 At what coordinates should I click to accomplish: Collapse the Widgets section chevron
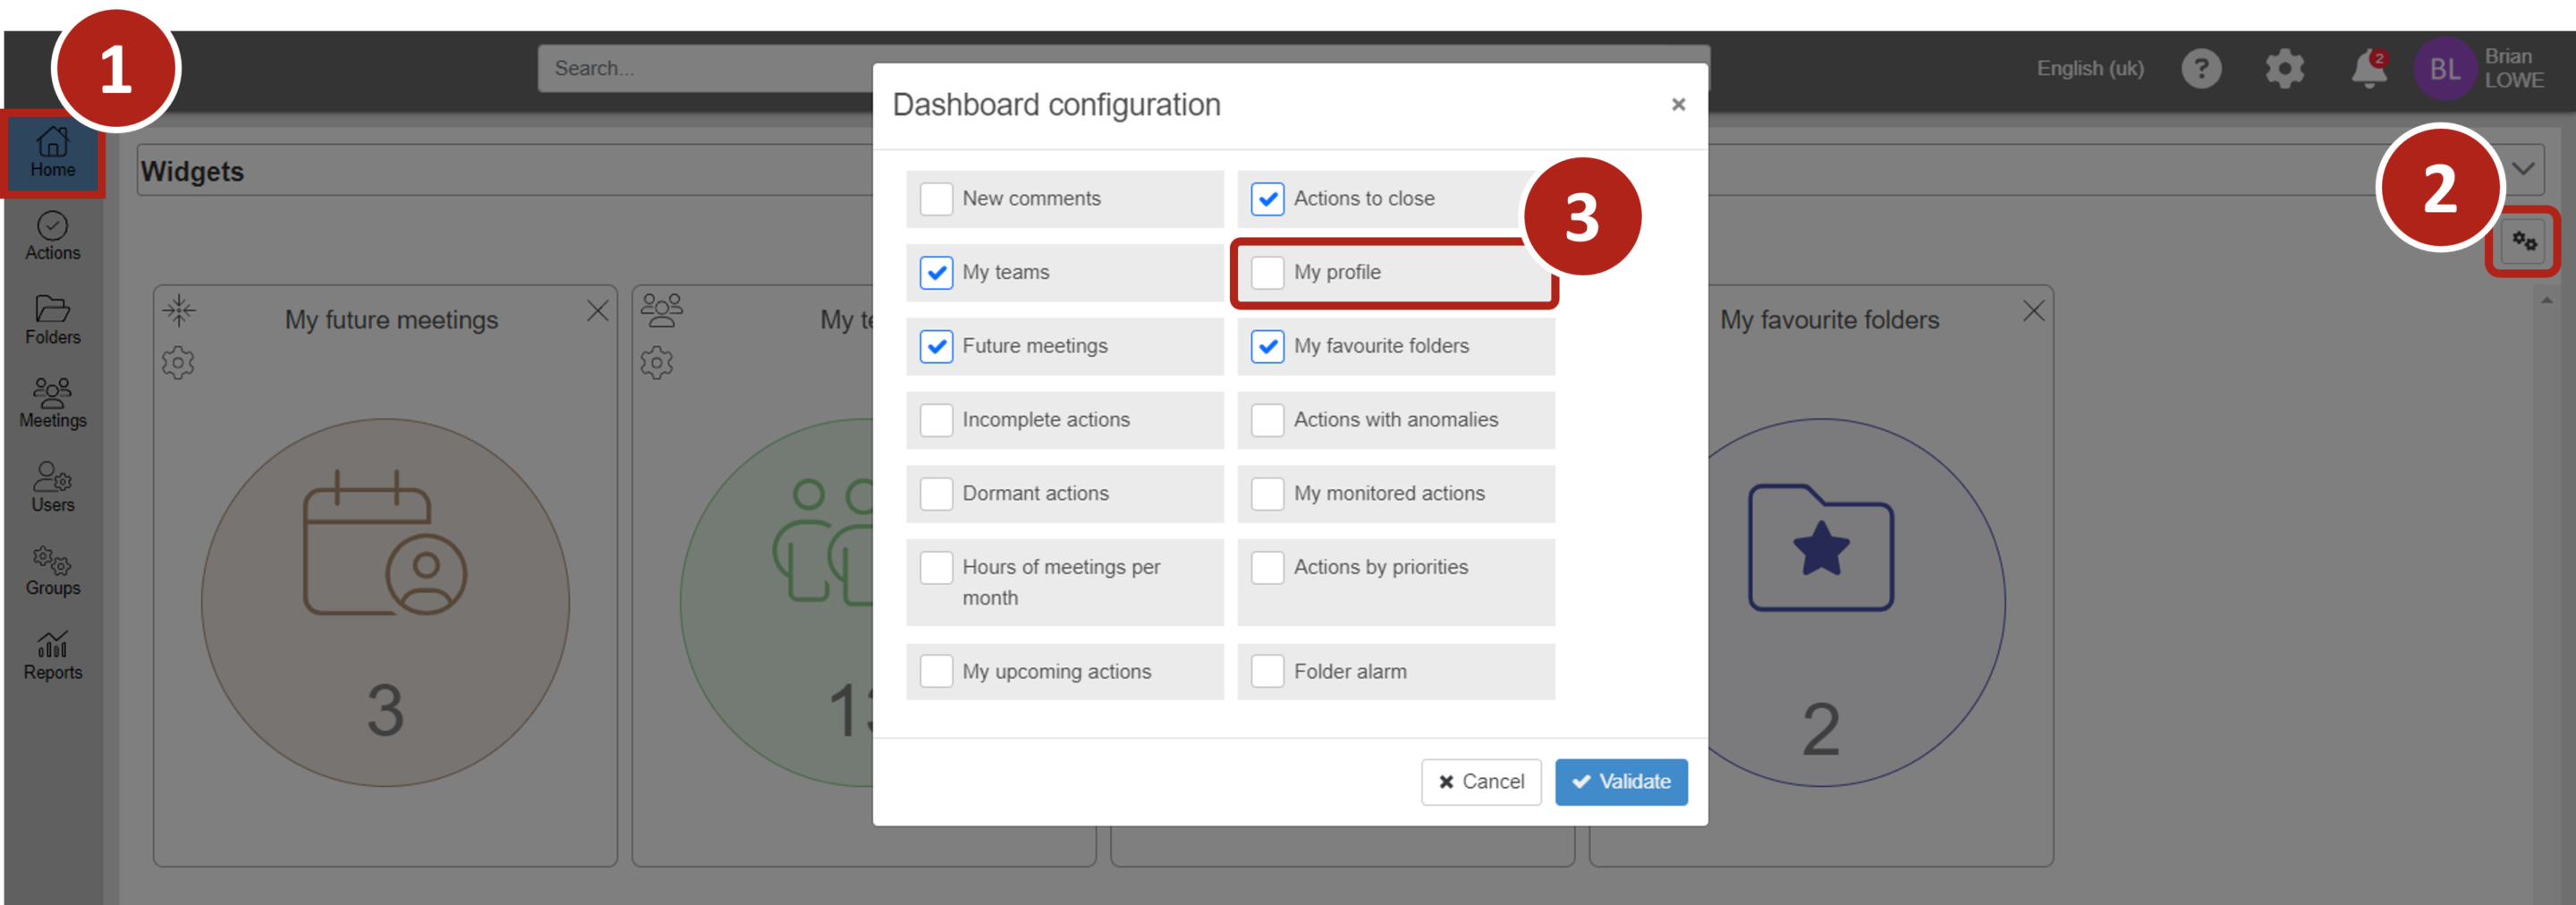click(2523, 169)
